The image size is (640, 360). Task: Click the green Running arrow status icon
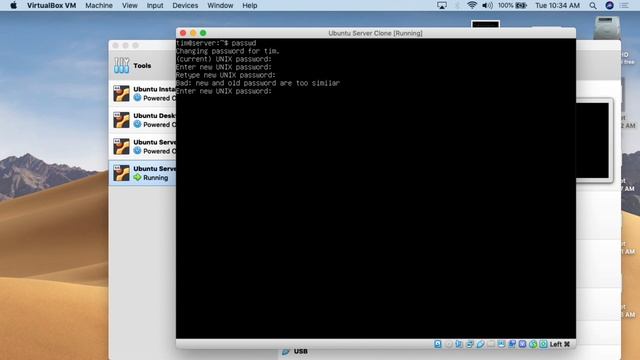[x=138, y=178]
